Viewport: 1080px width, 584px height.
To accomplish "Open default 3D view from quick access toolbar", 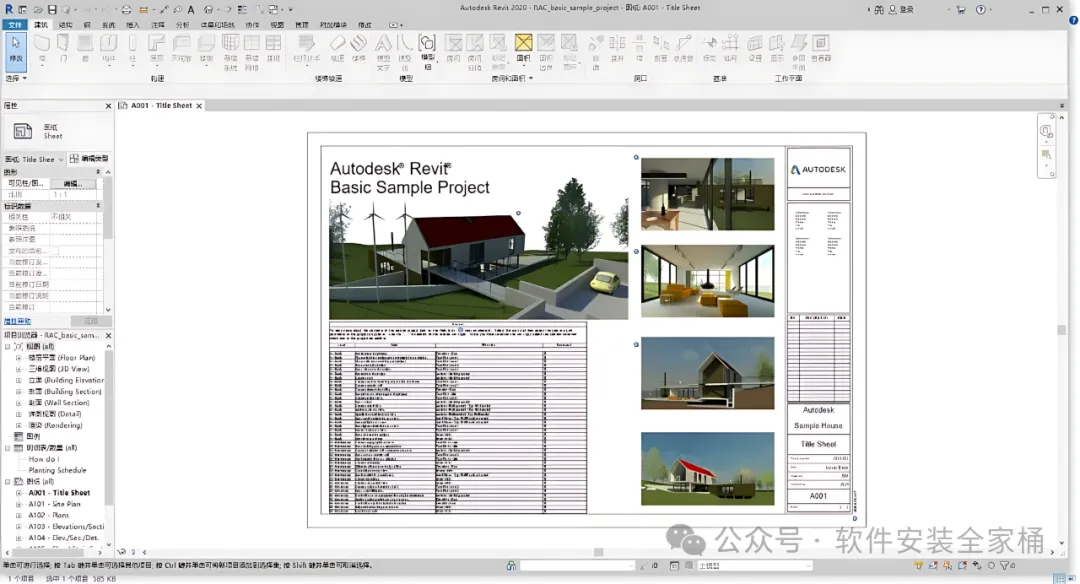I will [x=208, y=10].
